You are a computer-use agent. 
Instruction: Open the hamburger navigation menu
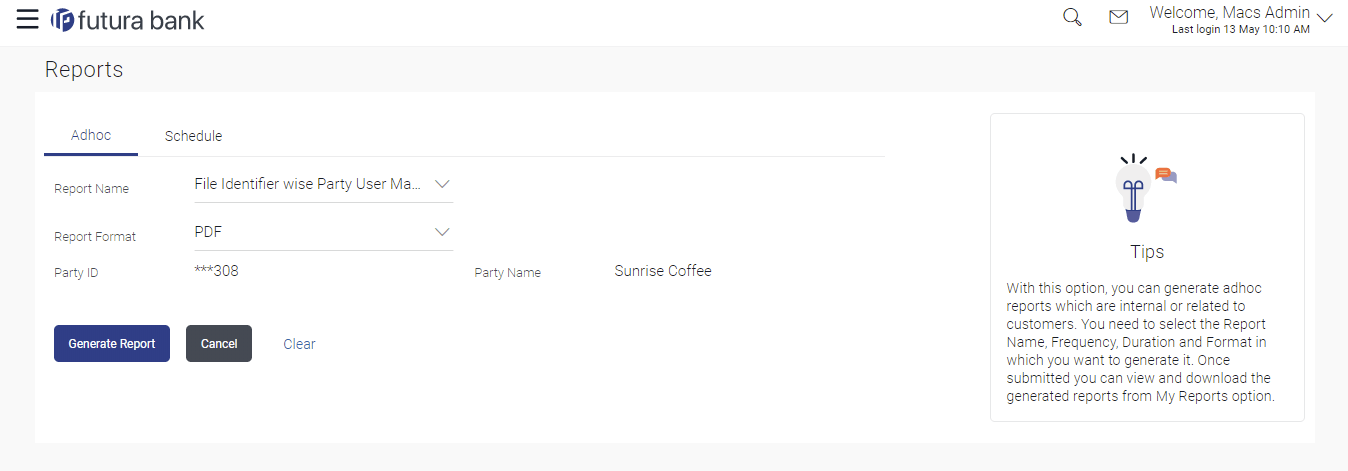[27, 19]
